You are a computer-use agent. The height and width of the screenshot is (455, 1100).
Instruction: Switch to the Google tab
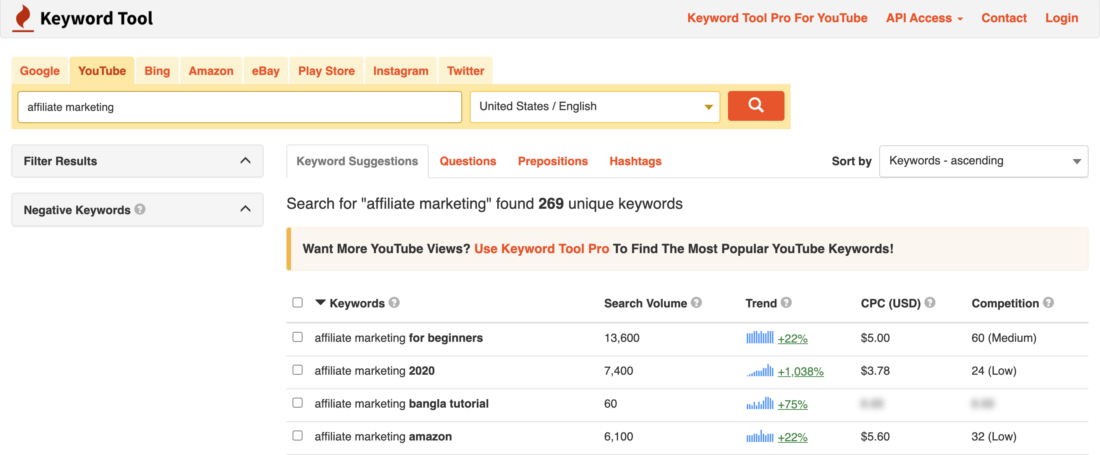tap(40, 71)
